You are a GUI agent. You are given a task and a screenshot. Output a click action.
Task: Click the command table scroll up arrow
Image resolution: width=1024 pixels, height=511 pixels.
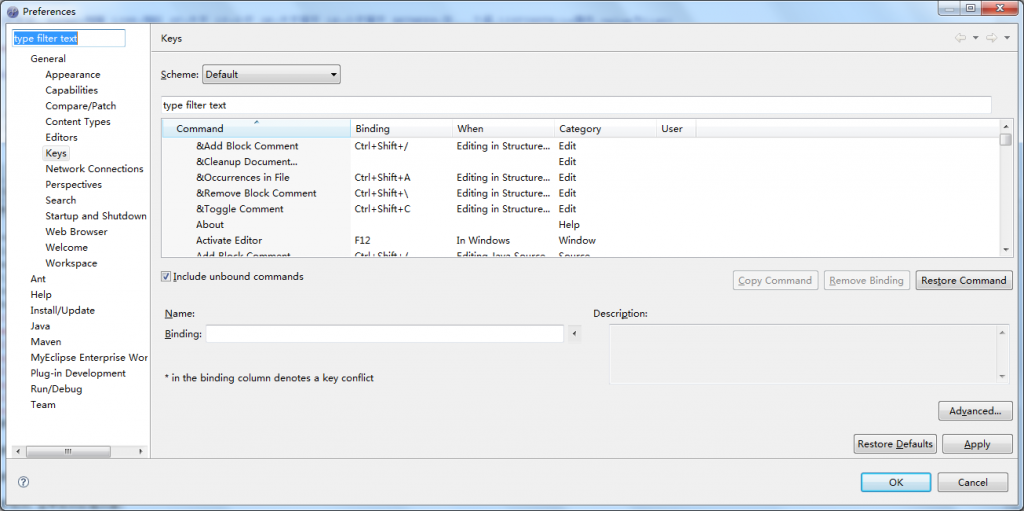[x=1006, y=125]
